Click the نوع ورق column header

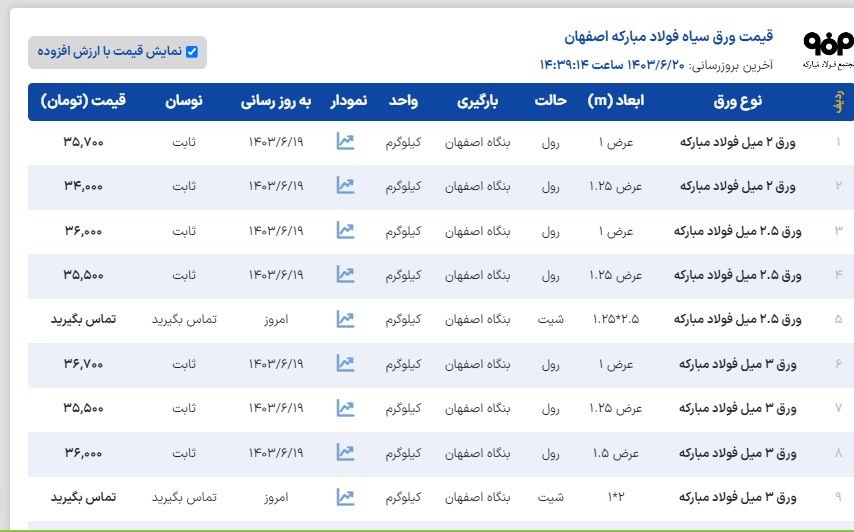click(738, 101)
